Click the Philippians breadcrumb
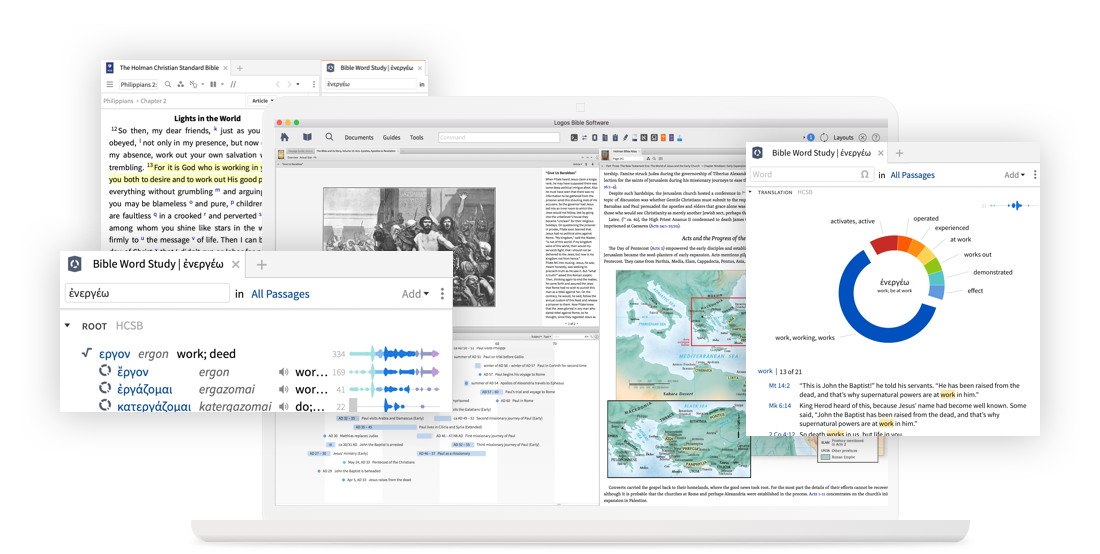 (x=119, y=101)
